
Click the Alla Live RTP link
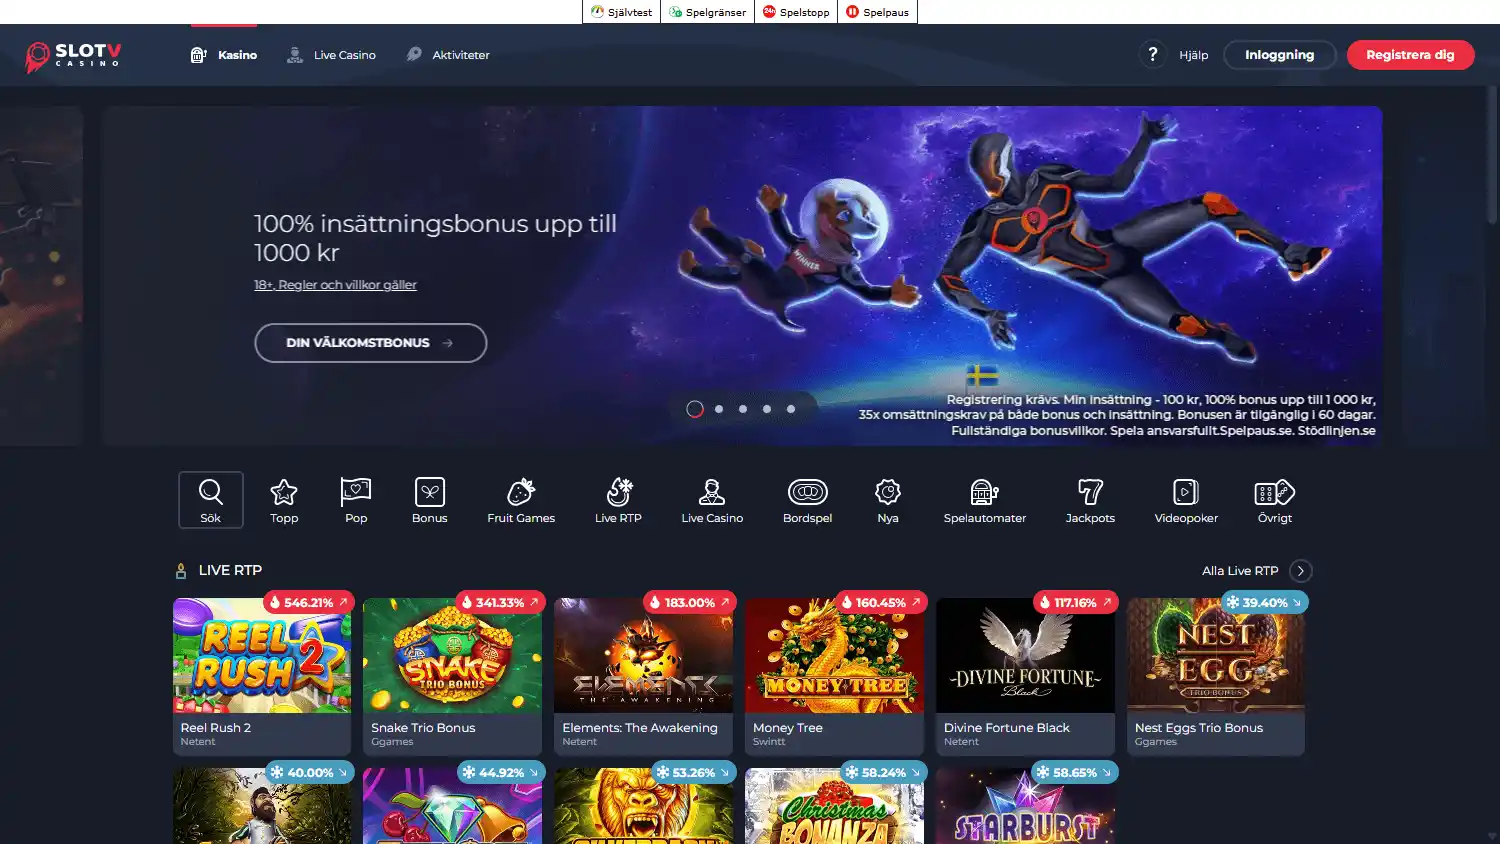pyautogui.click(x=1240, y=571)
